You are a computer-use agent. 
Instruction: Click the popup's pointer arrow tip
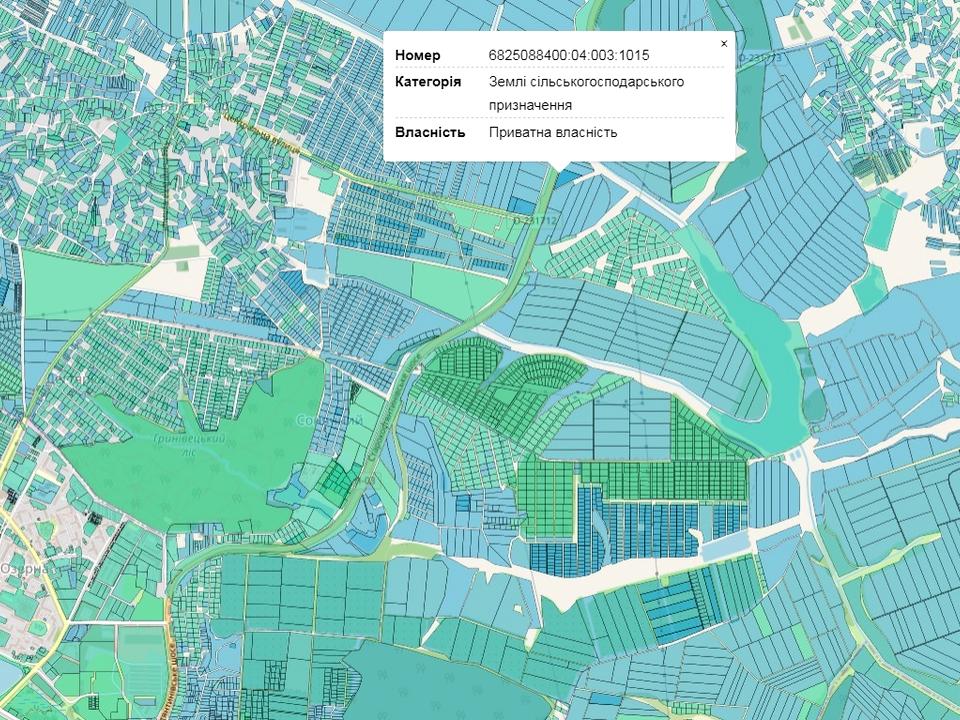[x=560, y=169]
